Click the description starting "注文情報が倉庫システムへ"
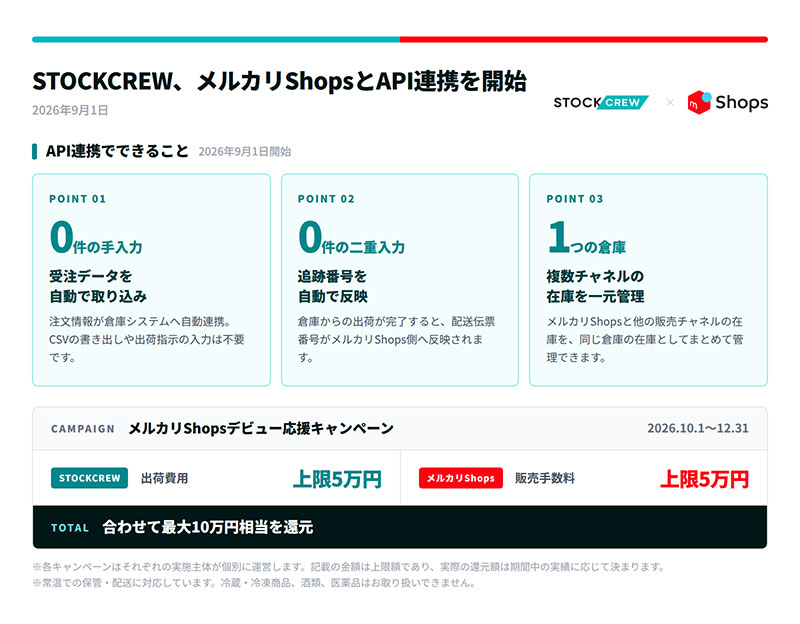This screenshot has height=624, width=800. point(147,339)
